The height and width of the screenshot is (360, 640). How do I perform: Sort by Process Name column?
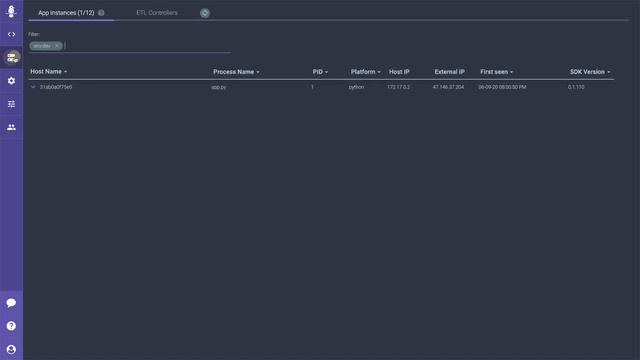click(236, 72)
